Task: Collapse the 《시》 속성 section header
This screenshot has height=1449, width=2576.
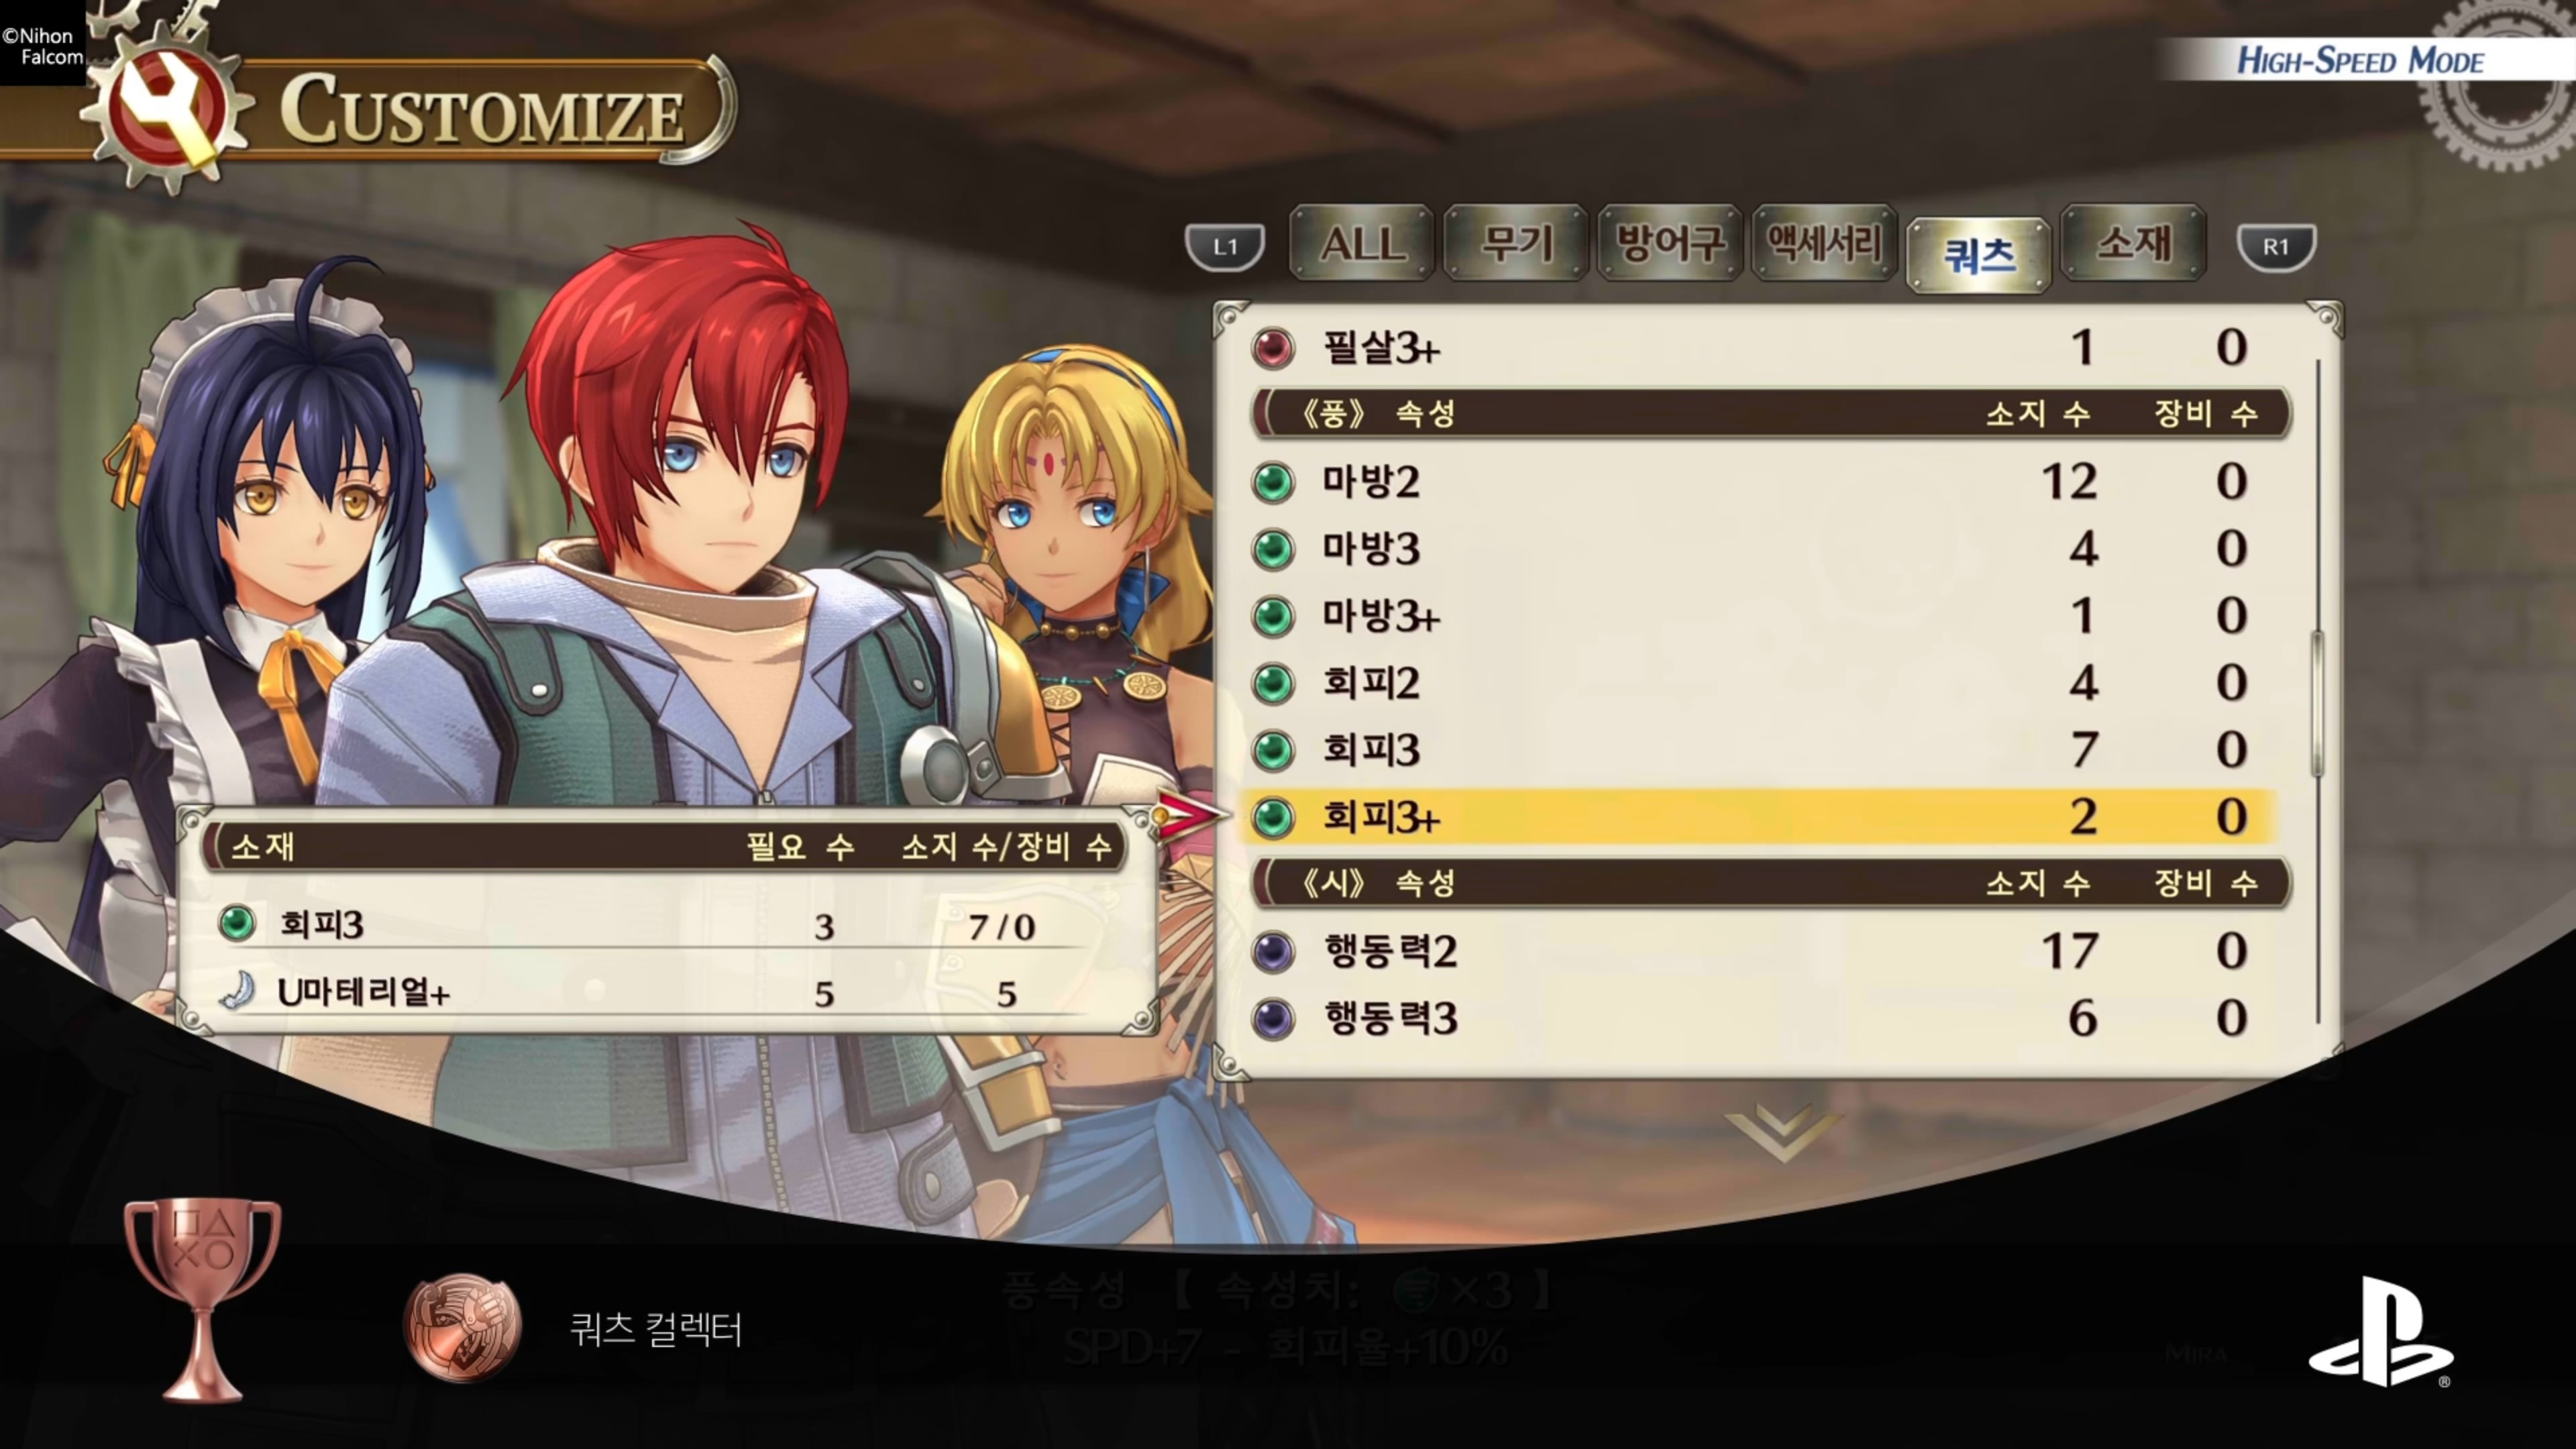Action: 1771,883
